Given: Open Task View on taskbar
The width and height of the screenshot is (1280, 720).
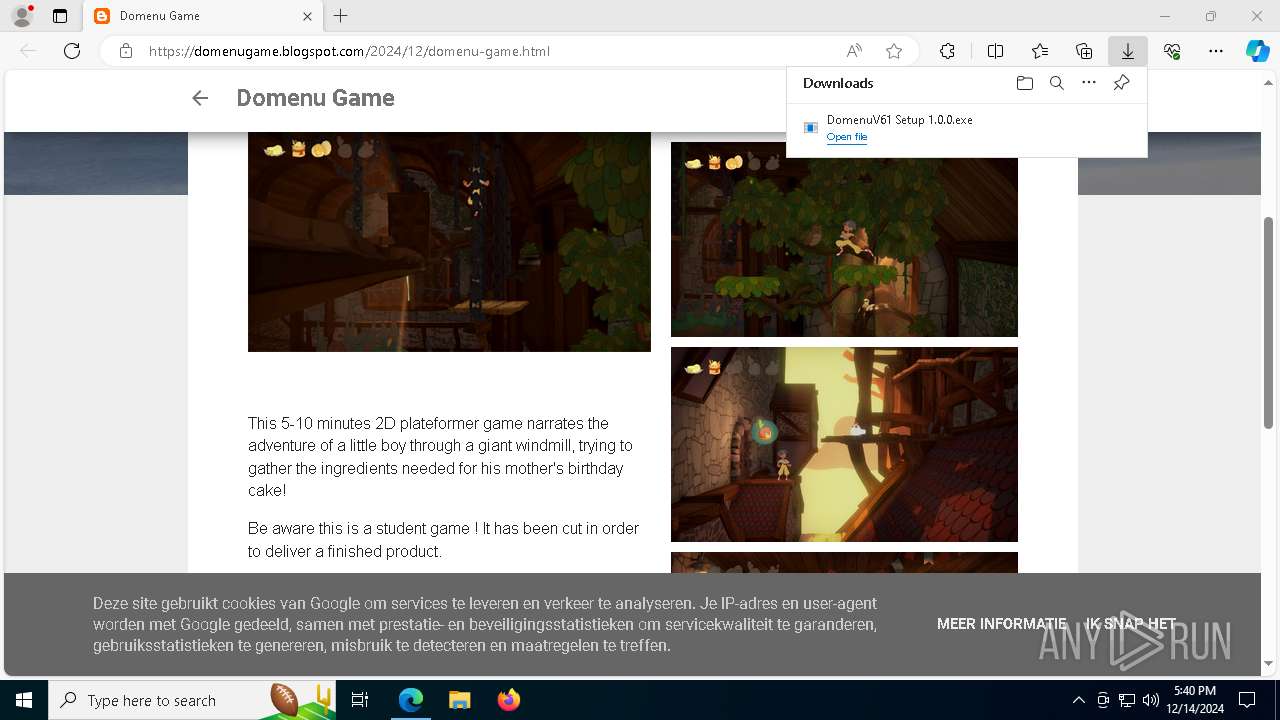Looking at the screenshot, I should (360, 700).
